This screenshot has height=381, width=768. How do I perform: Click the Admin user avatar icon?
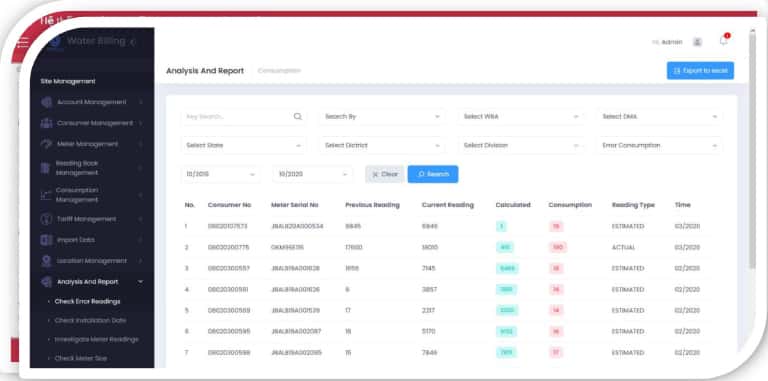point(697,42)
